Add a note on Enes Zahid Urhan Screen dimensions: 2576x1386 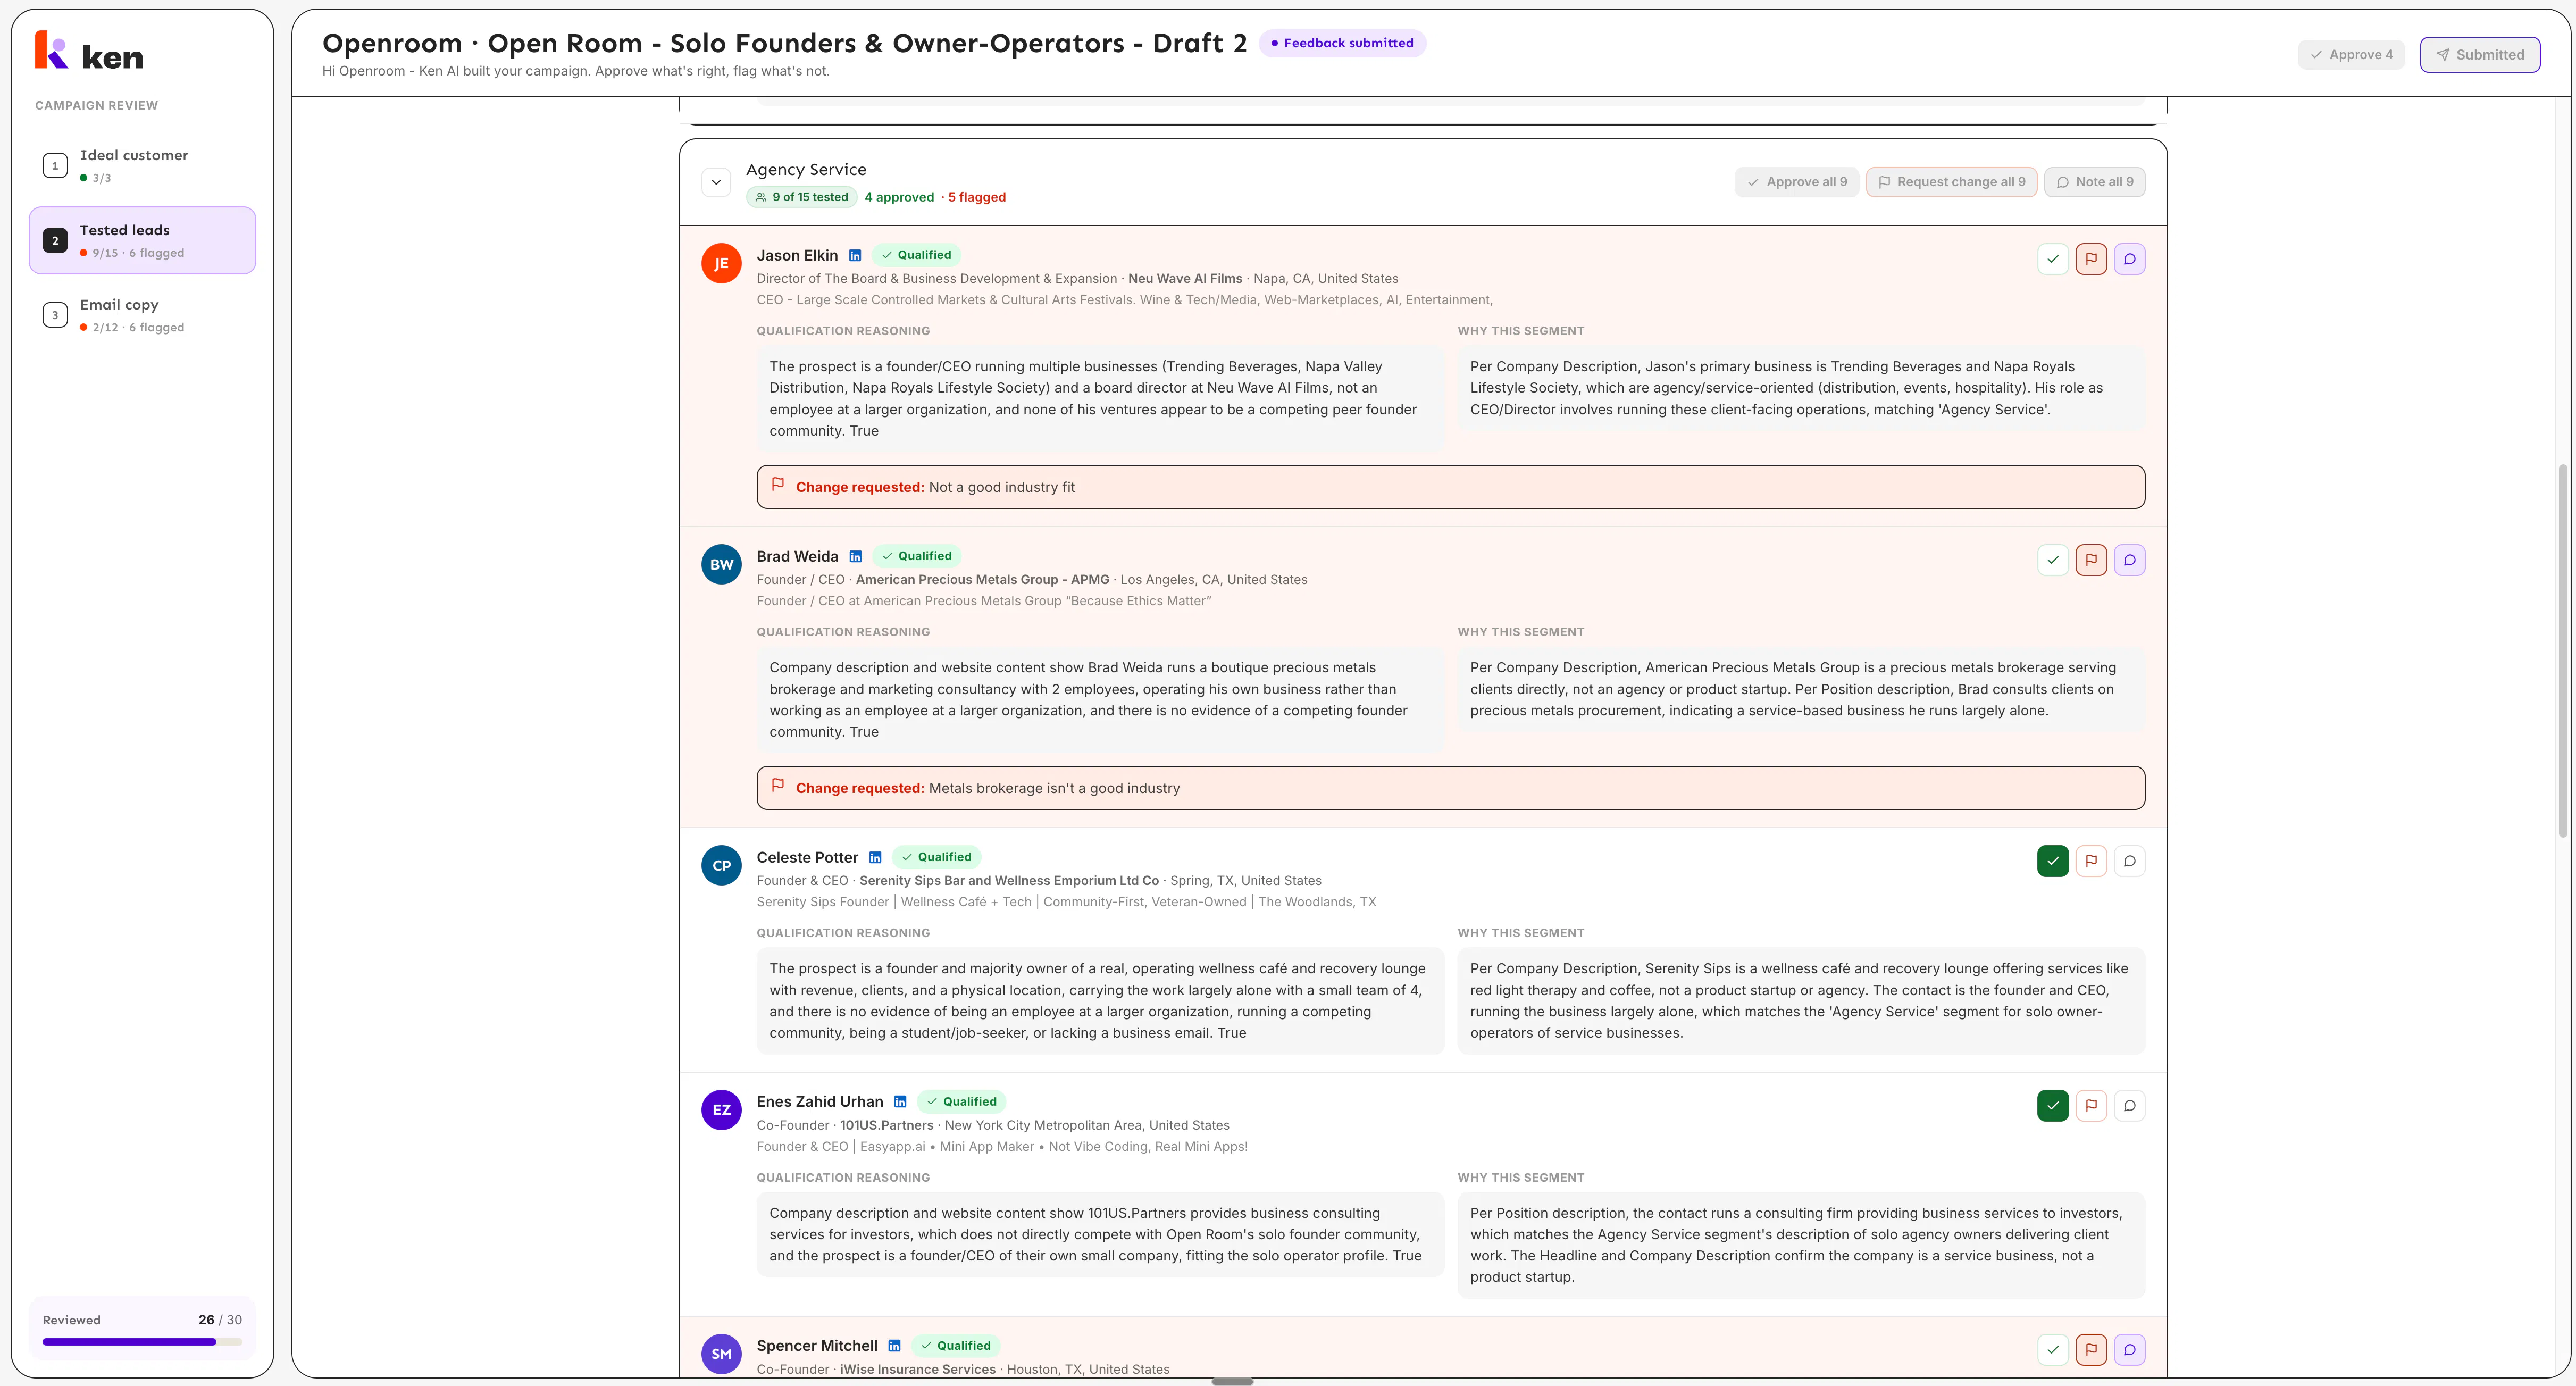tap(2129, 1106)
